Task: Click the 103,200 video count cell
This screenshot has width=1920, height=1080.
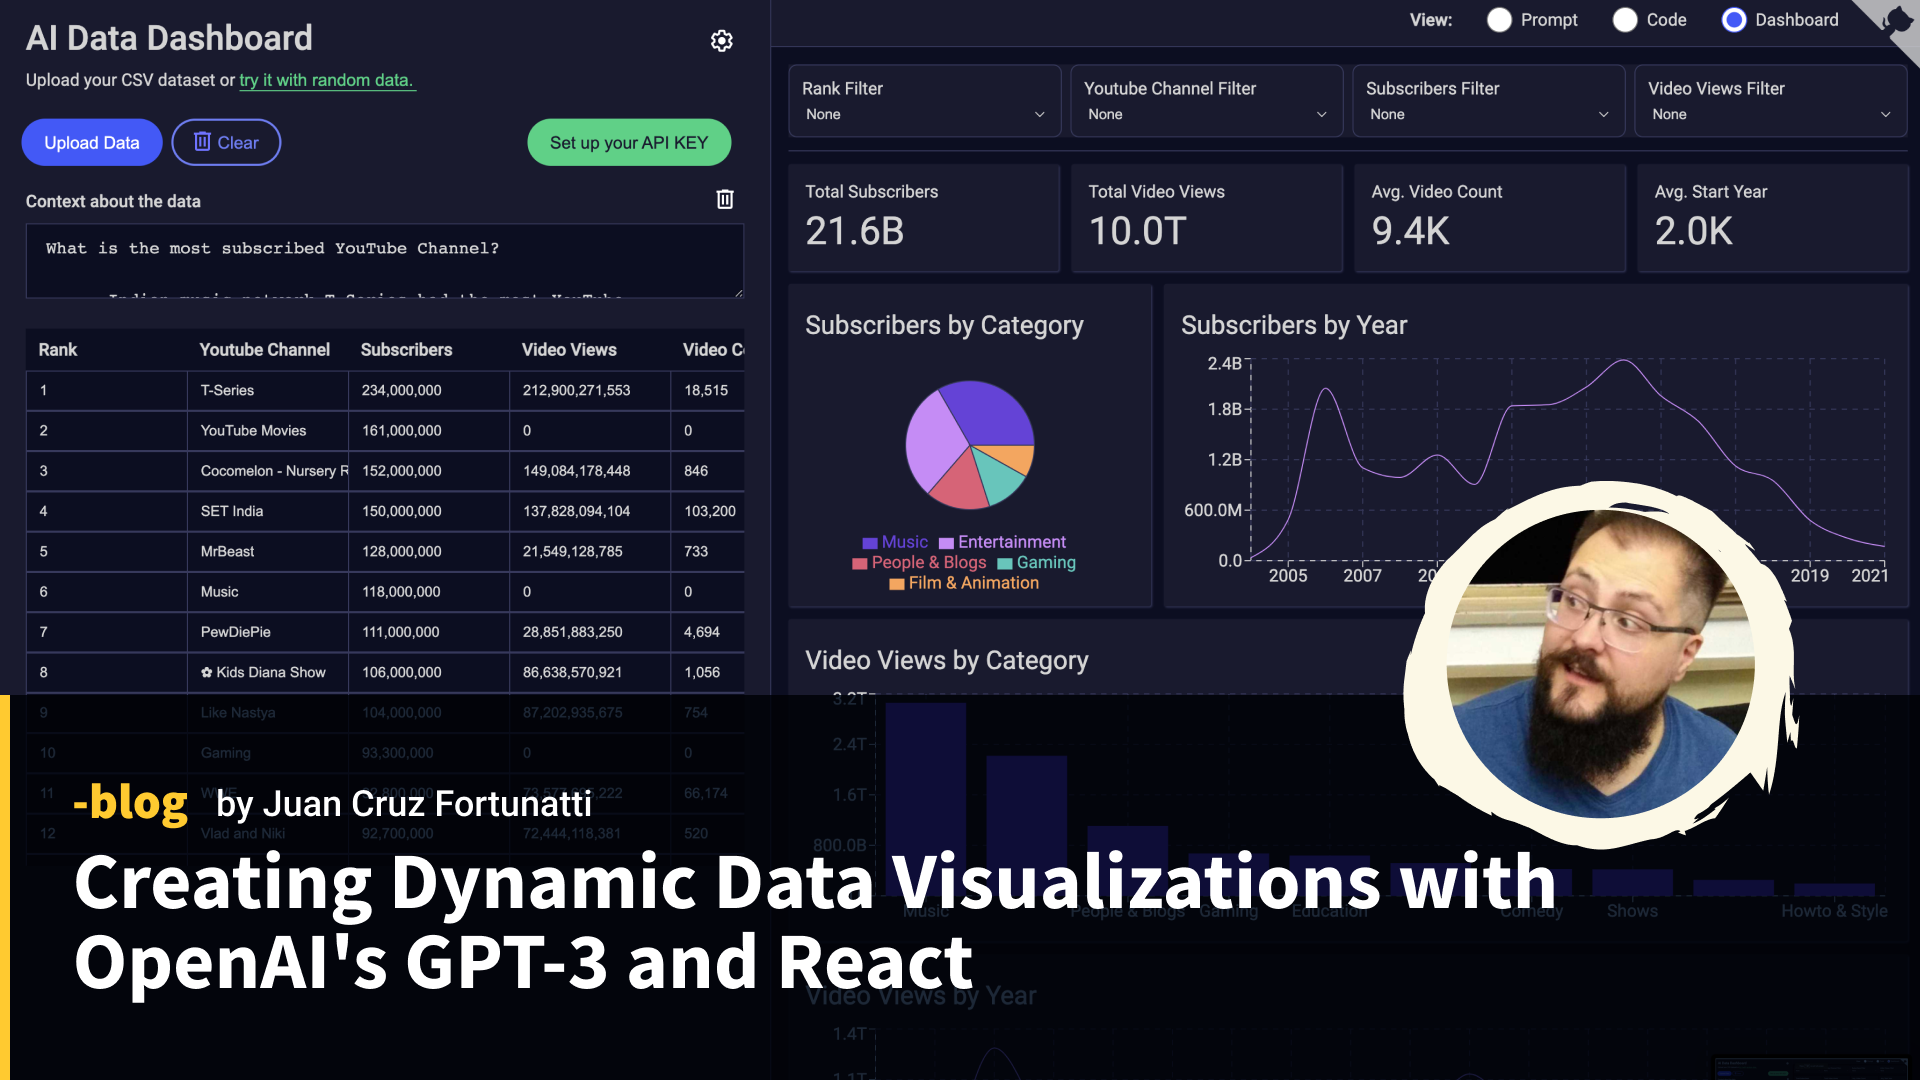Action: click(707, 511)
